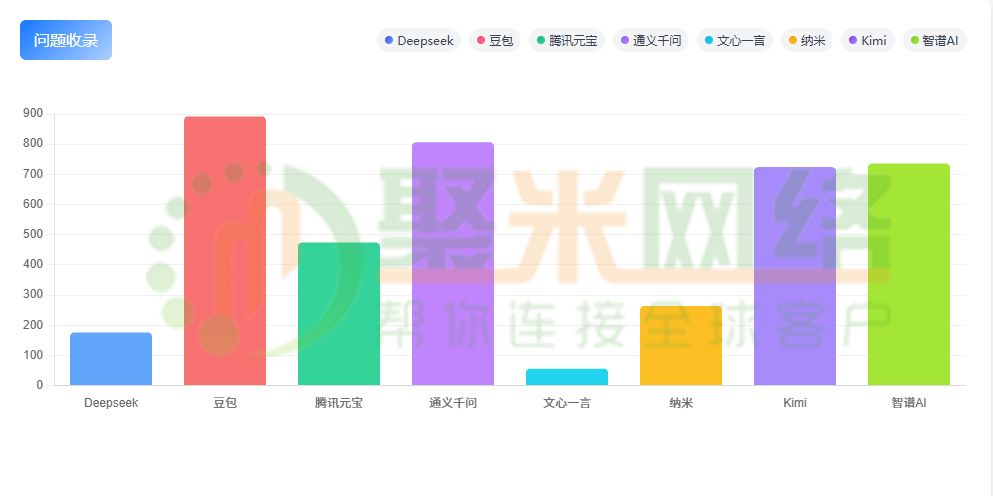Click the blue Deepseek bar
This screenshot has height=496, width=993.
(111, 359)
